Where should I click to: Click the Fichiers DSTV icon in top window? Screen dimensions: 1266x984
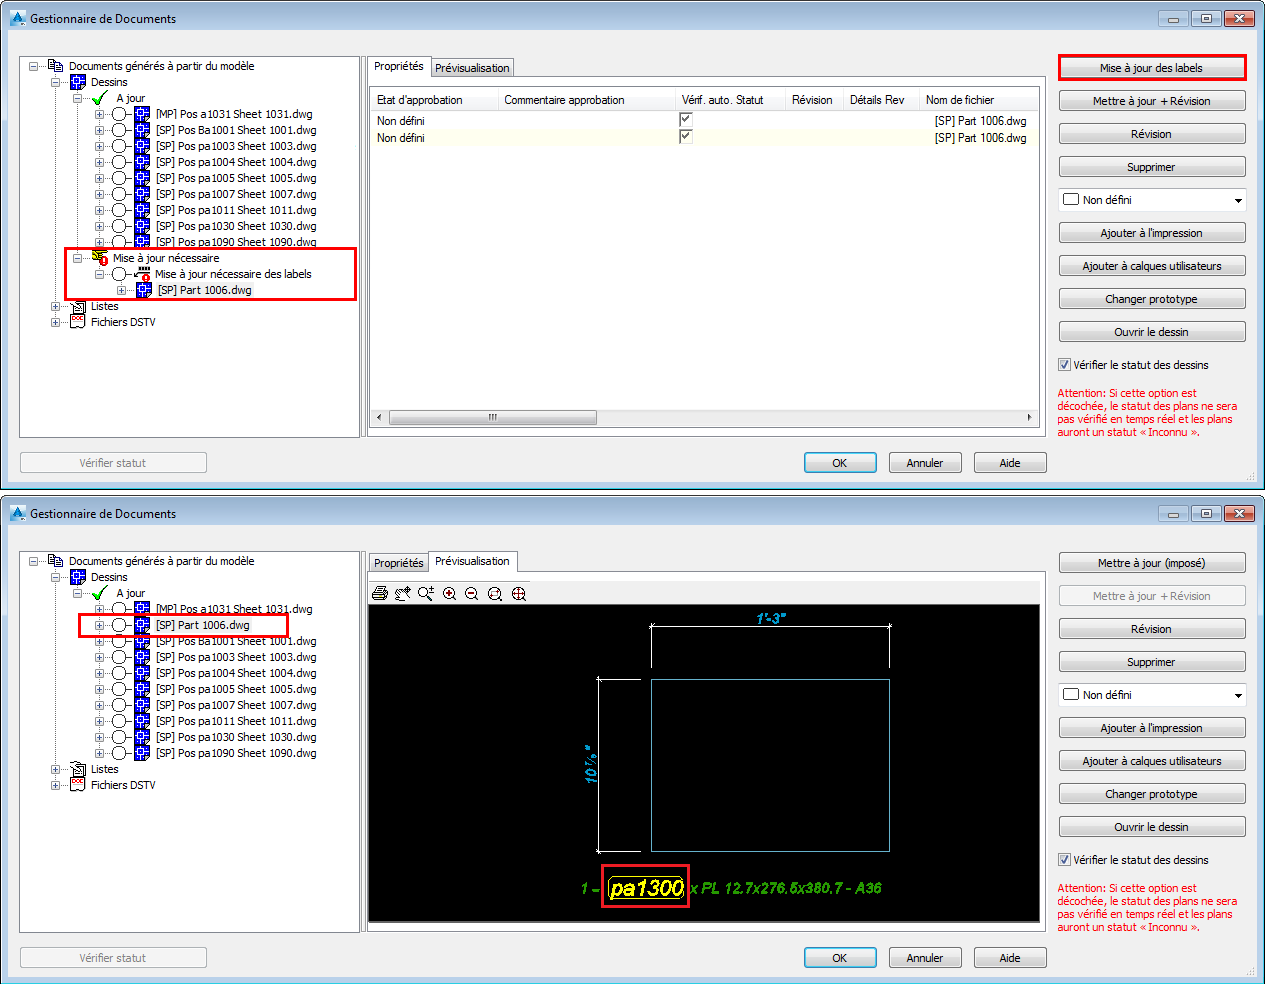coord(78,322)
